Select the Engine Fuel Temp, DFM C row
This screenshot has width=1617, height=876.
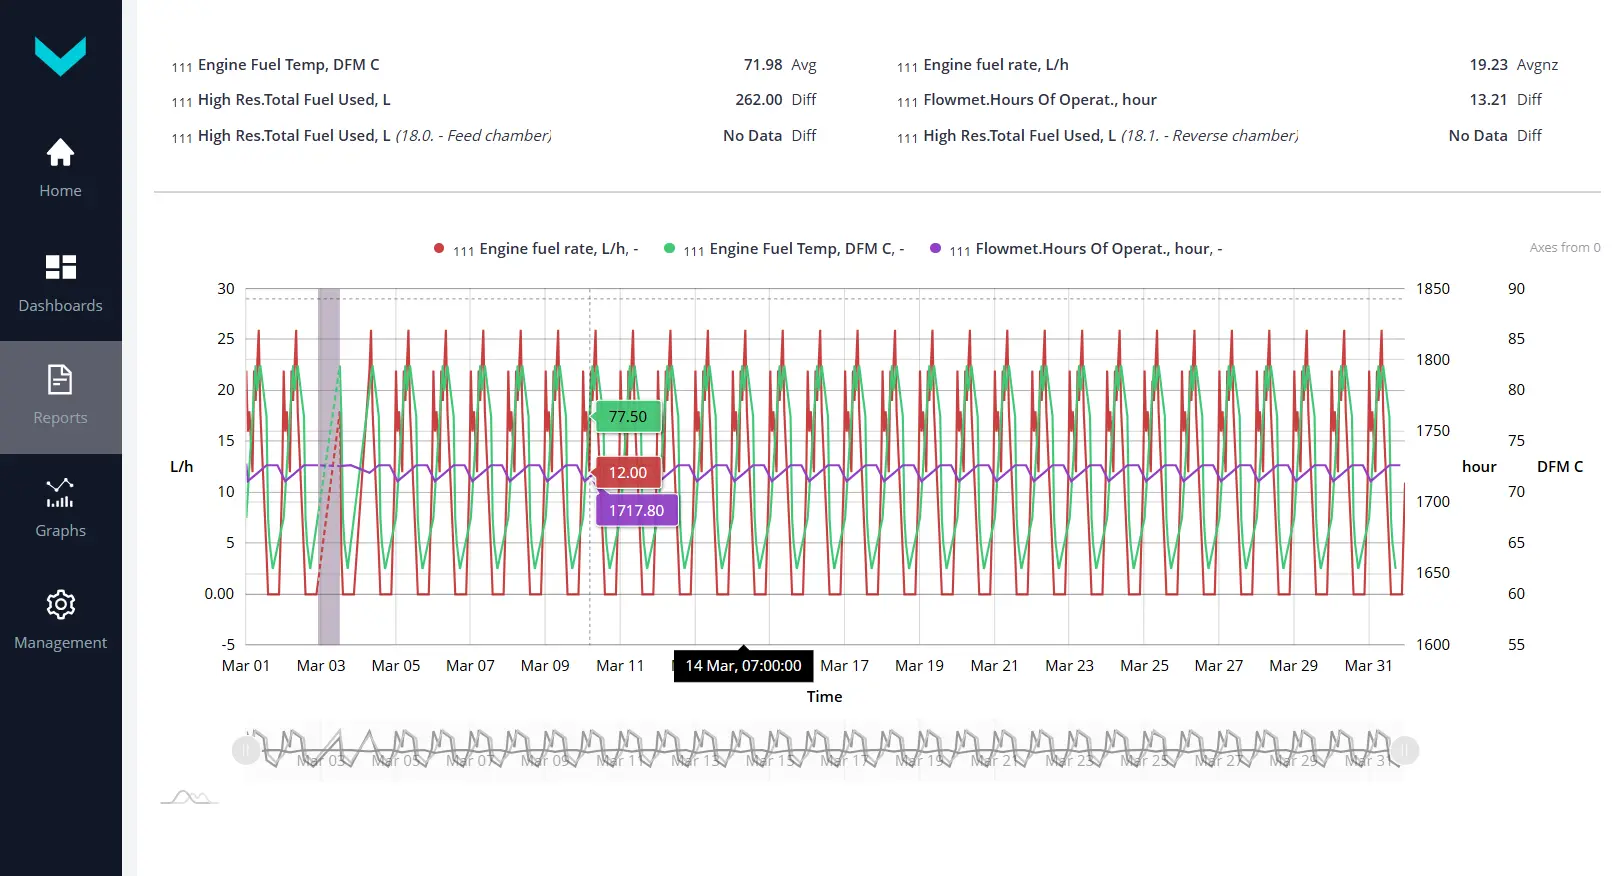[494, 65]
